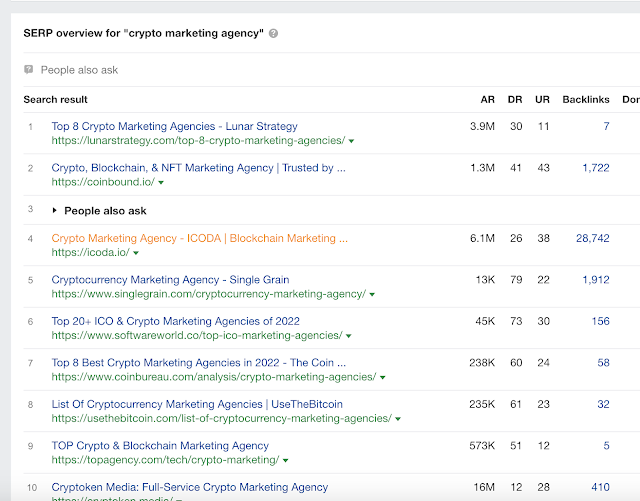Click the People also ask label under title
Viewport: 640px width, 501px height.
coord(79,70)
